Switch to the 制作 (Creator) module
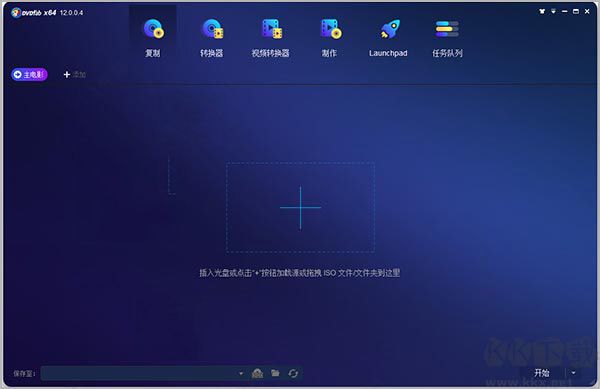The image size is (600, 389). [x=330, y=38]
